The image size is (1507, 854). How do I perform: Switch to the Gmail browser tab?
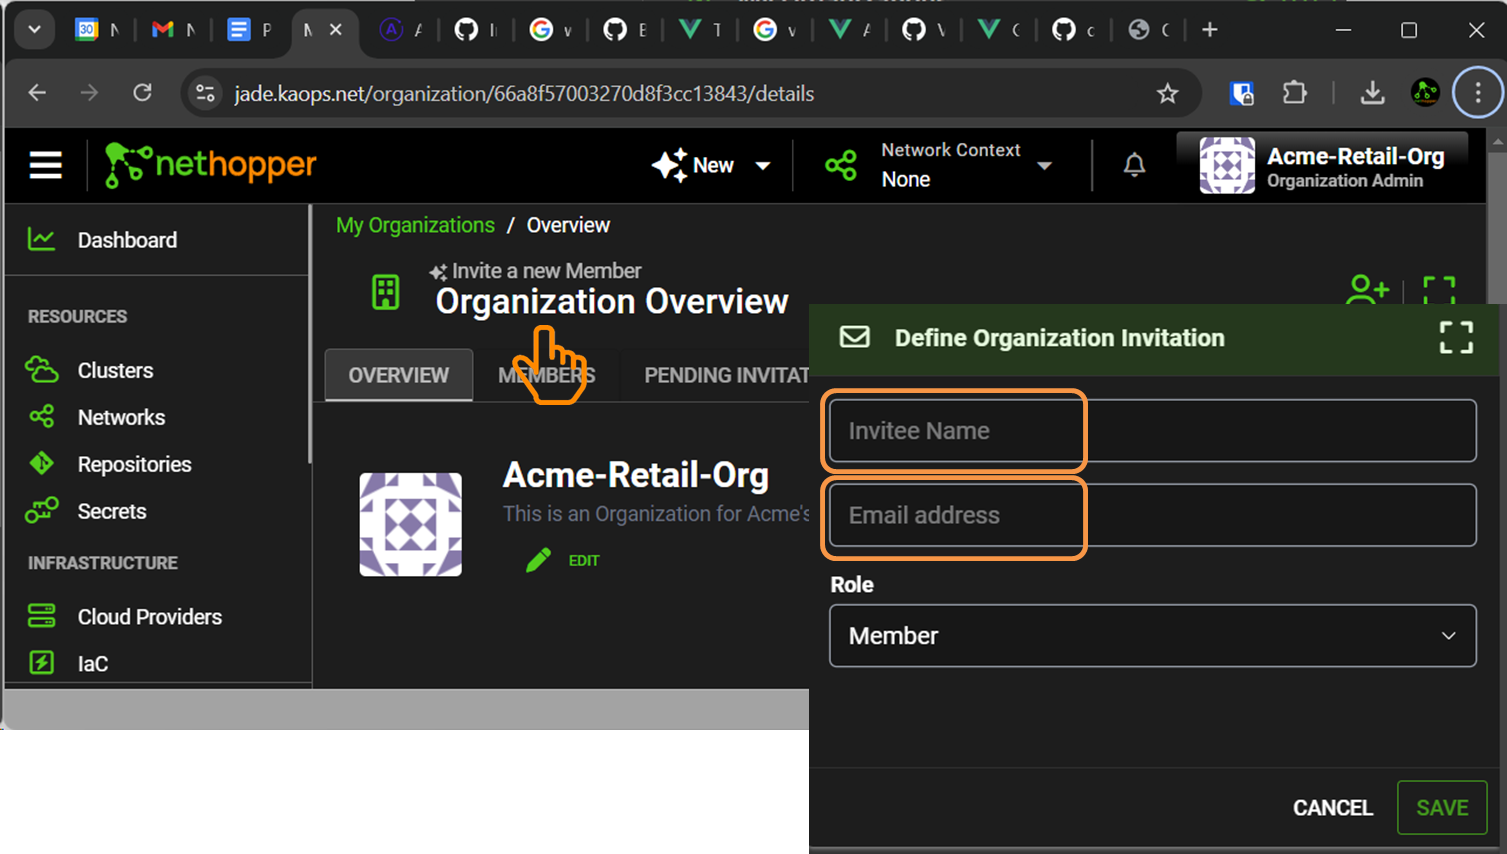(172, 30)
